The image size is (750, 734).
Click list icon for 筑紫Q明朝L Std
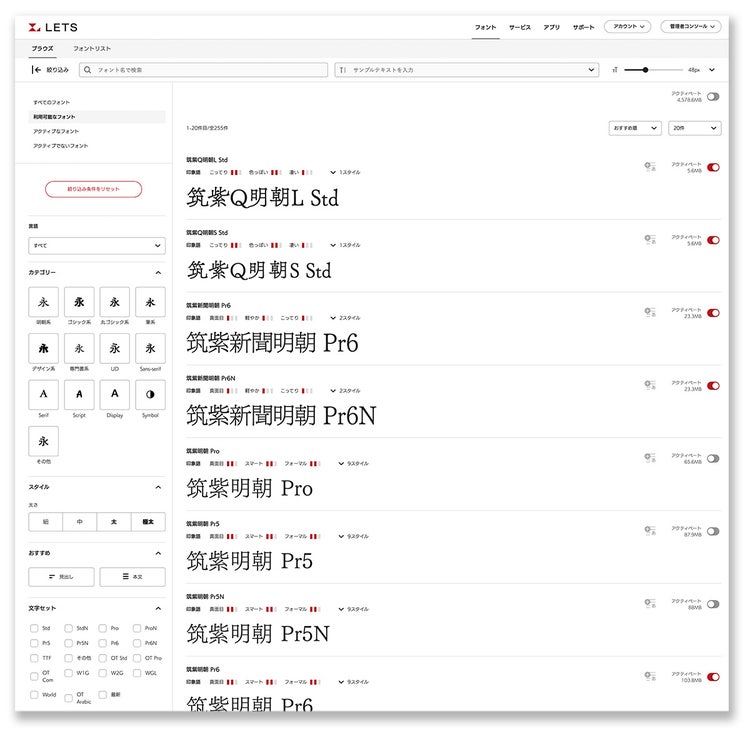point(650,166)
